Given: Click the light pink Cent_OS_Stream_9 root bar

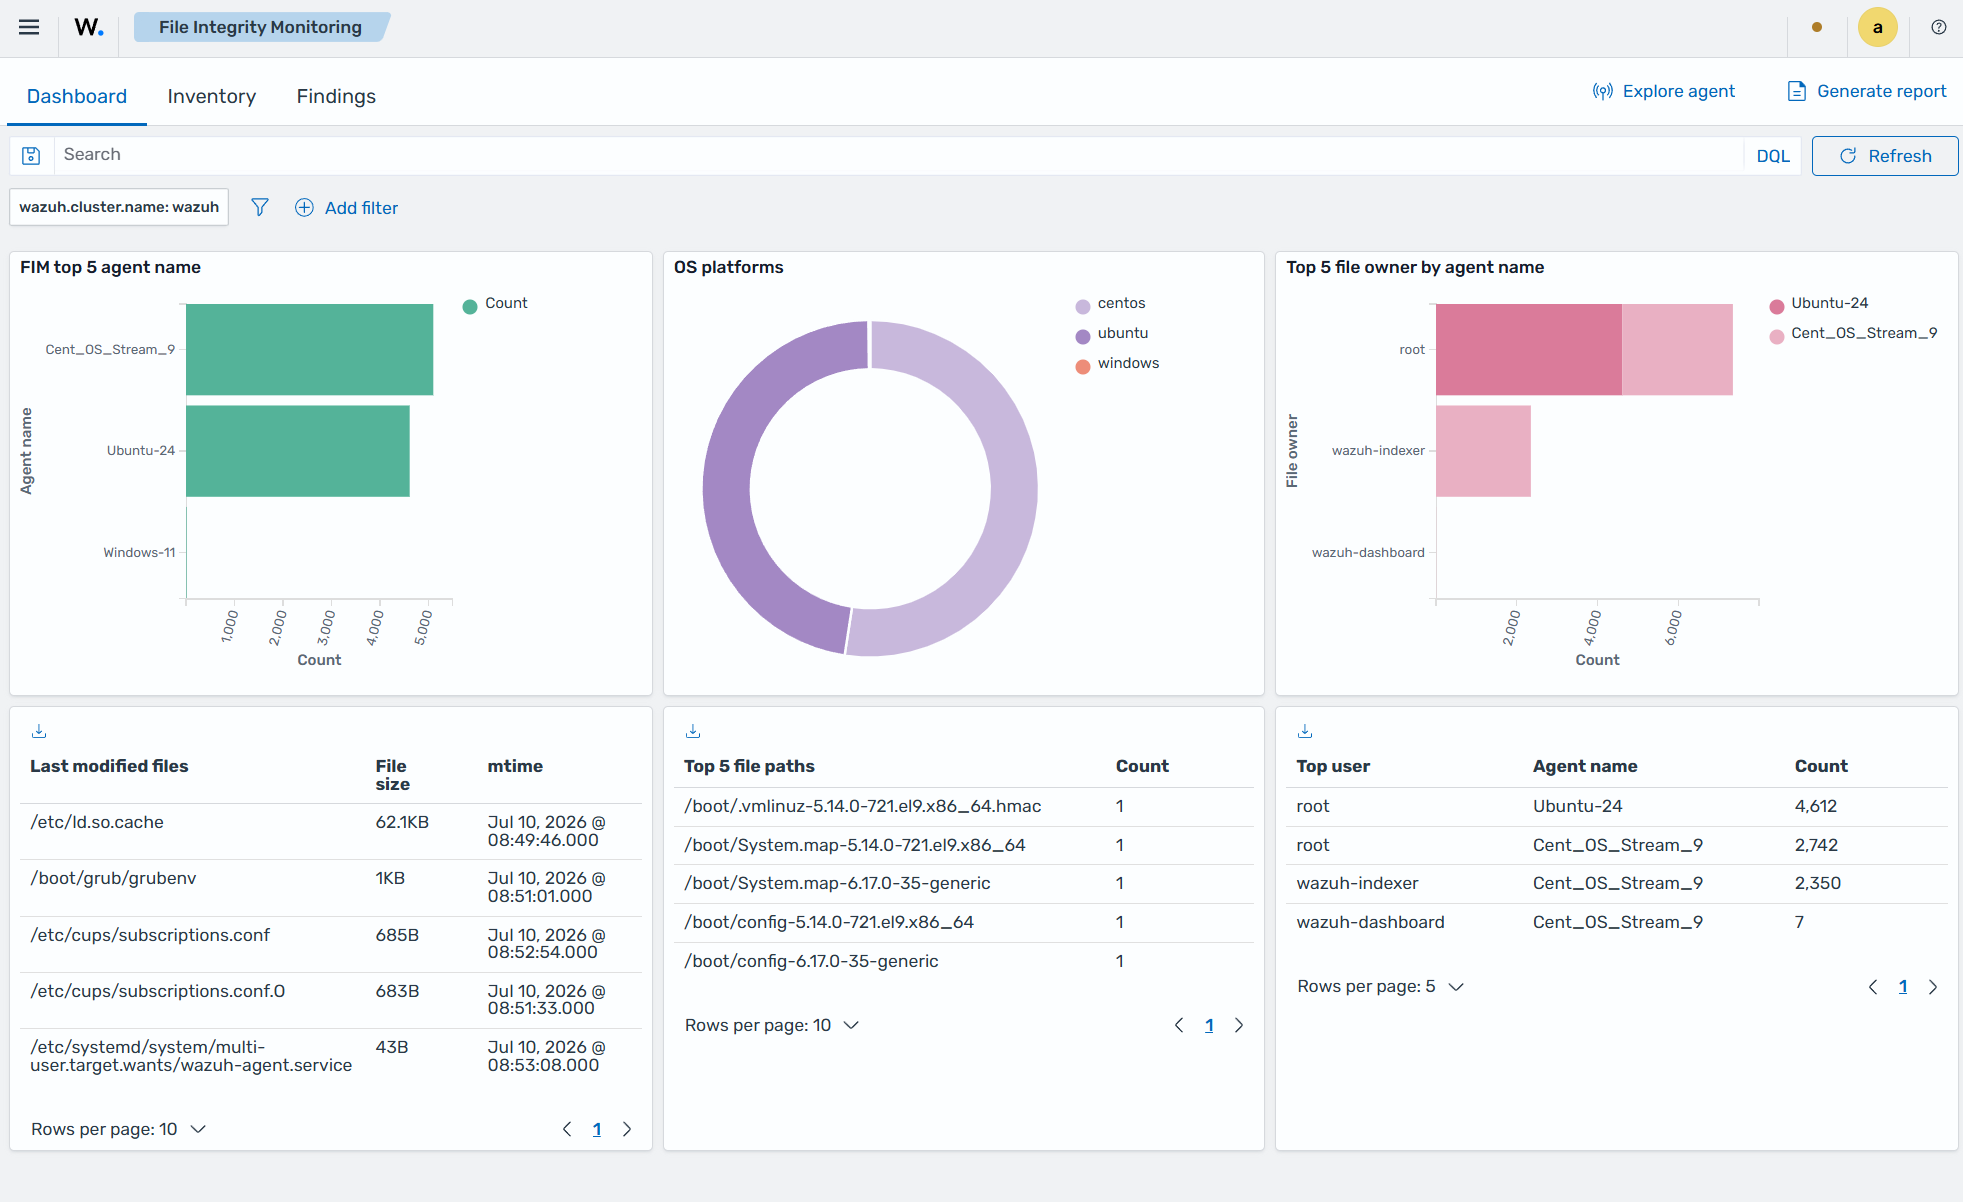Looking at the screenshot, I should tap(1677, 349).
